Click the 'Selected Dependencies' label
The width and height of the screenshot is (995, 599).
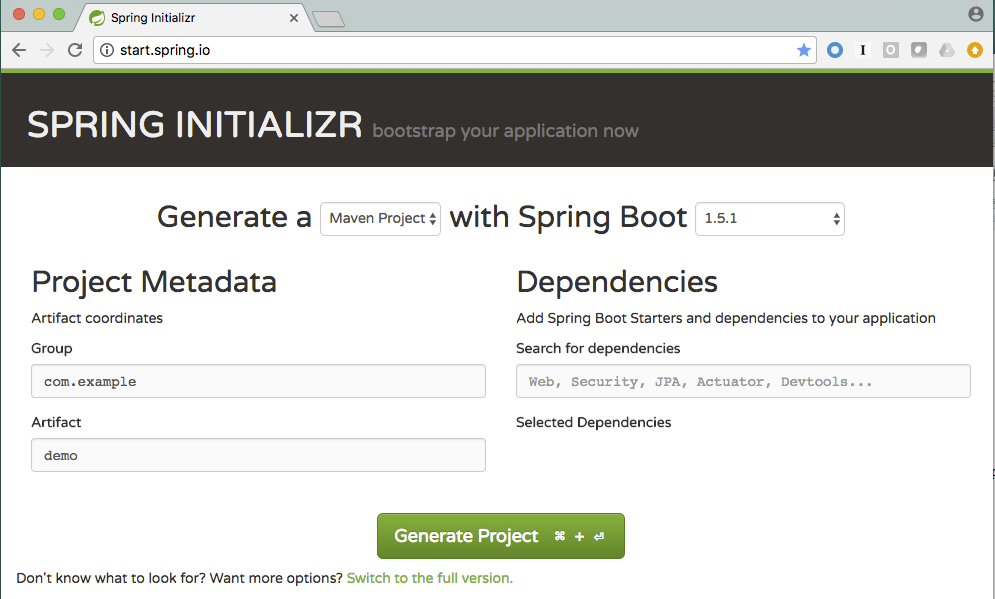[x=593, y=423]
